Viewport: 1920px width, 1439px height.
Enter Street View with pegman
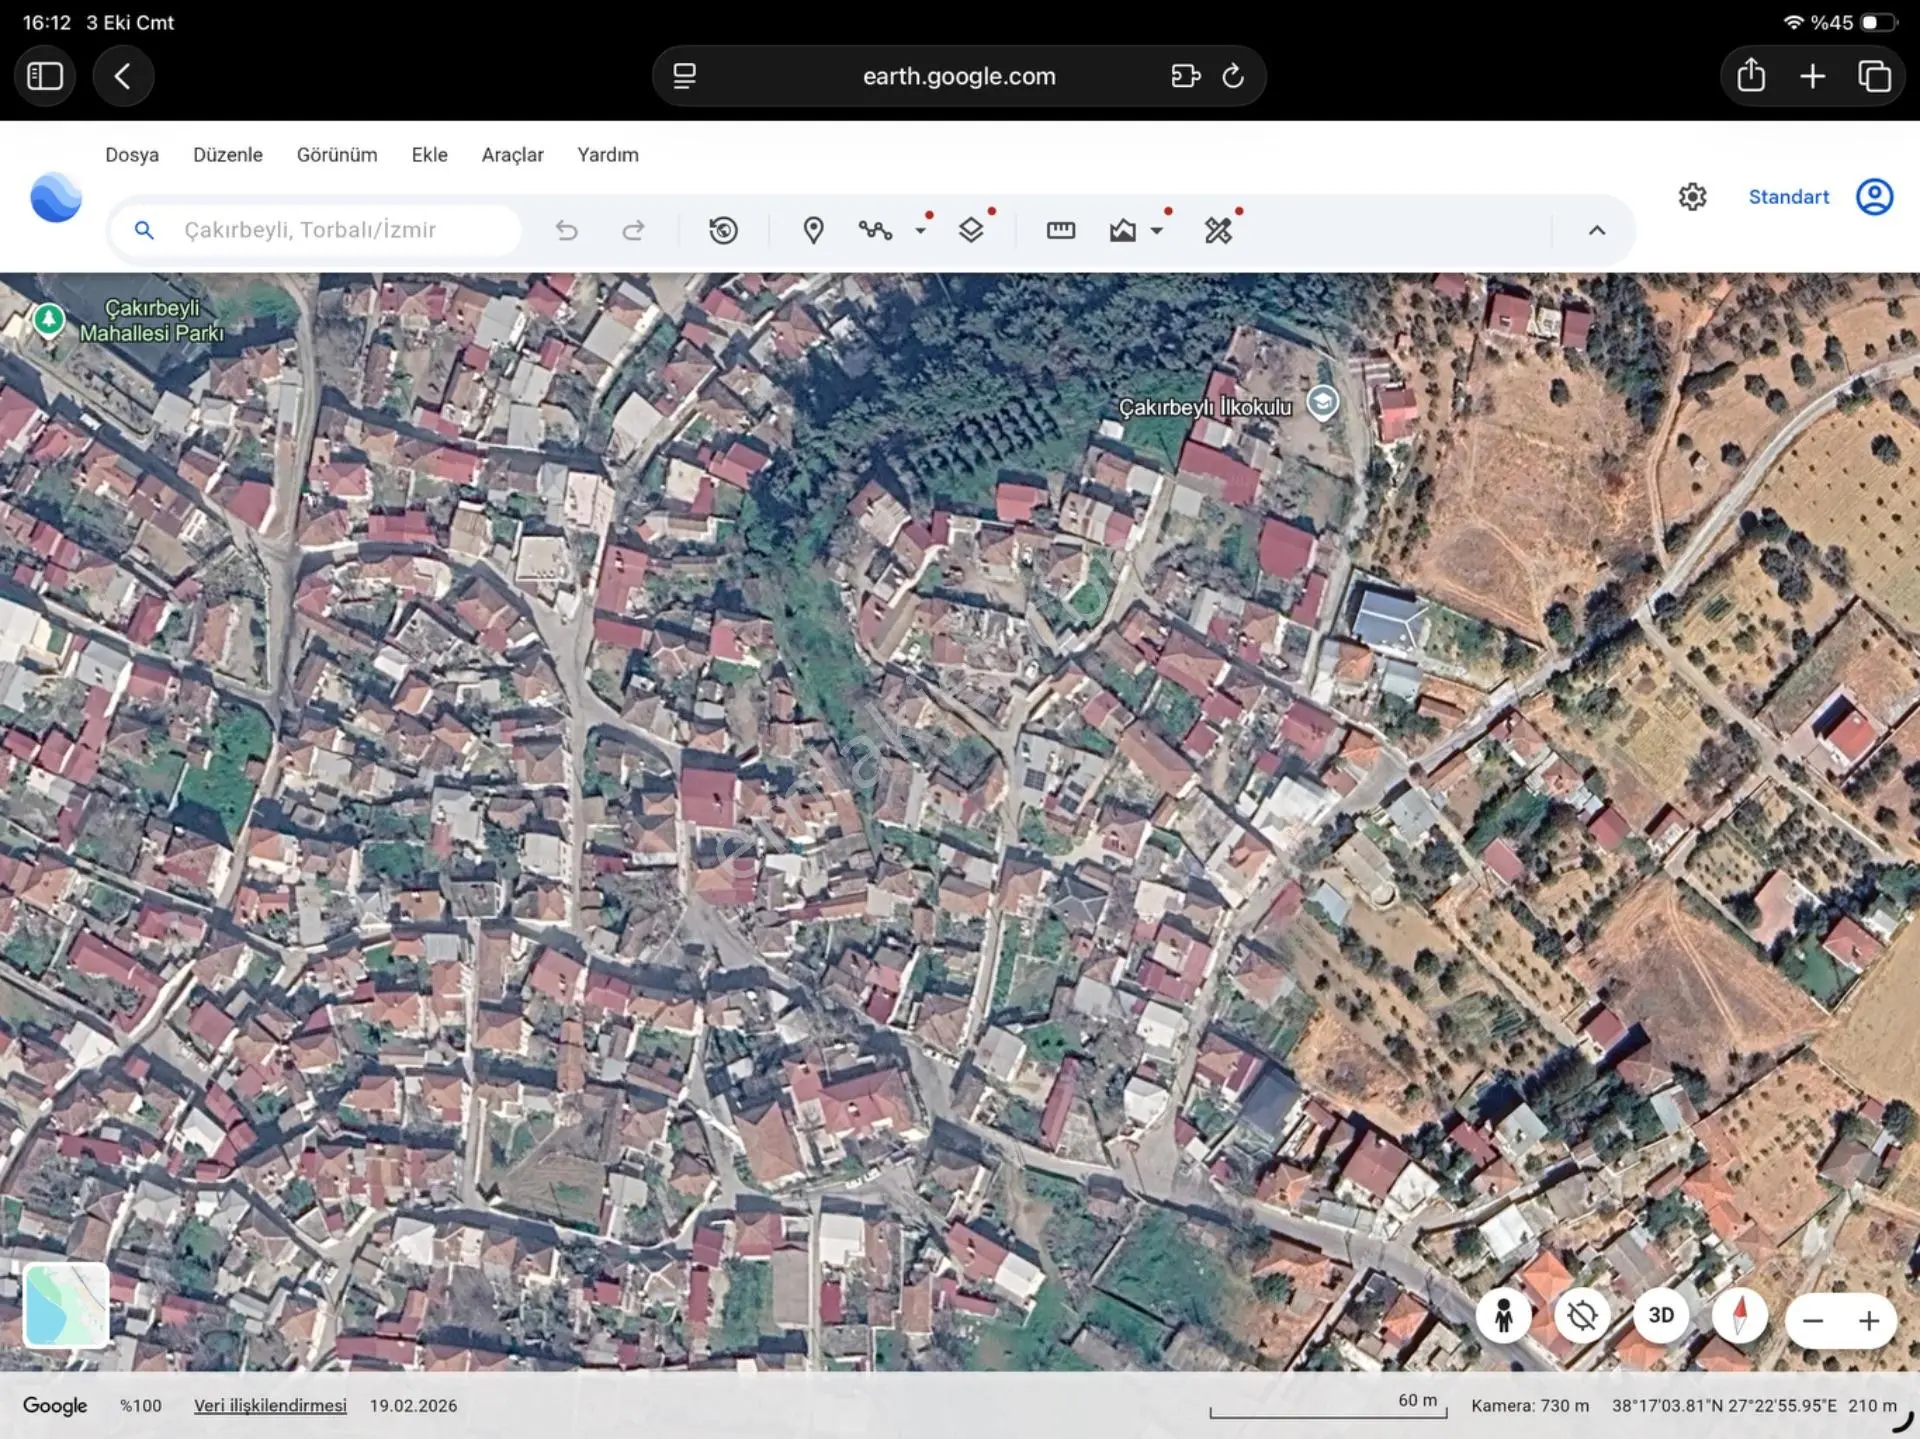(1503, 1316)
